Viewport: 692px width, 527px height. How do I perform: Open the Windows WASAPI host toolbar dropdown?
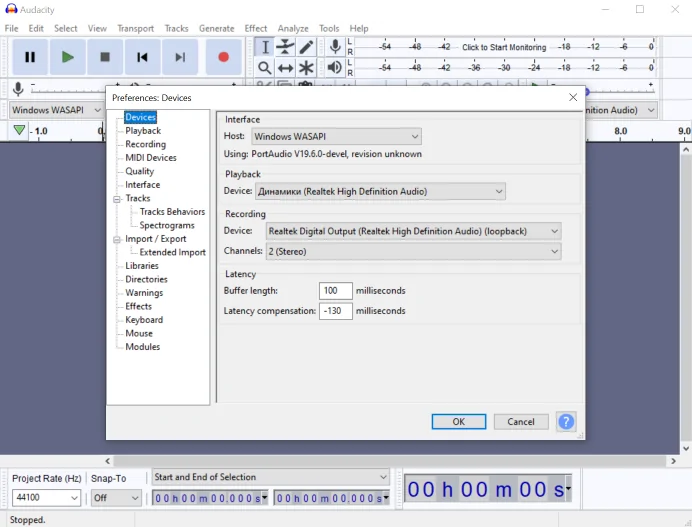tap(56, 110)
